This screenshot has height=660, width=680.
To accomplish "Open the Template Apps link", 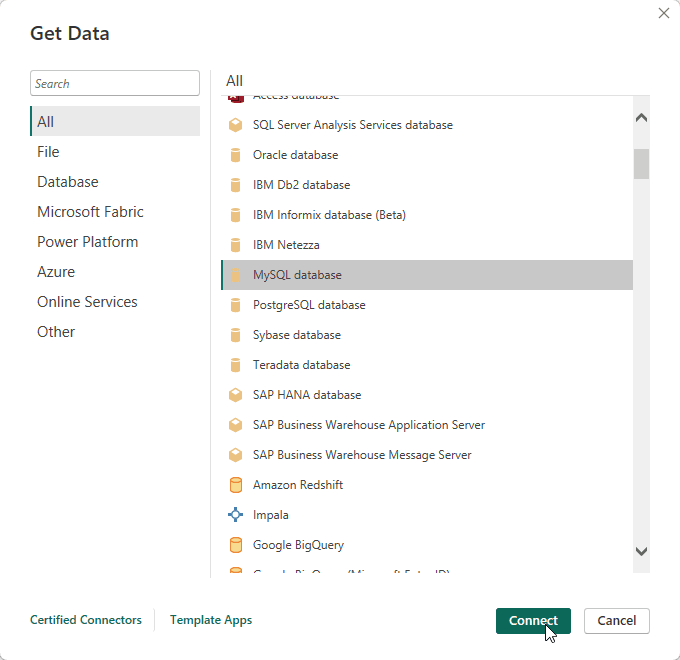I will [211, 620].
